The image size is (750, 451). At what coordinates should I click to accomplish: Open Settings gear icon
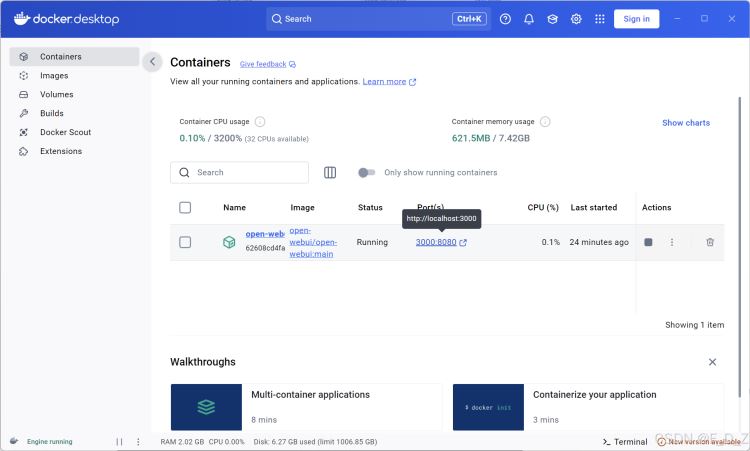pos(576,19)
